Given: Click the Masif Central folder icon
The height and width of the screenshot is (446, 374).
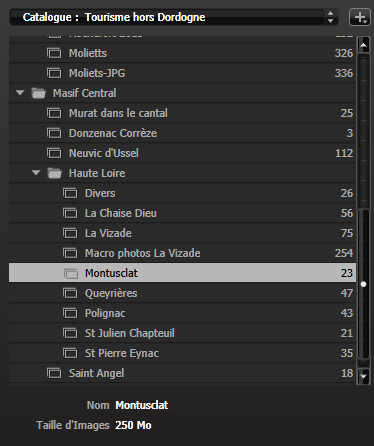Looking at the screenshot, I should pyautogui.click(x=38, y=93).
